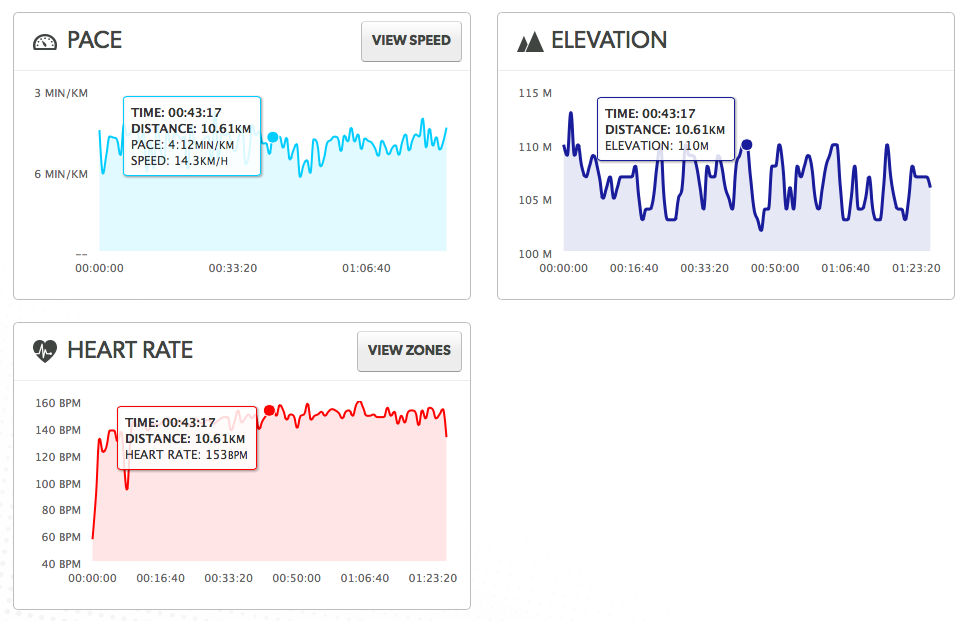Click 00:33:20 tick on pace chart axis
The height and width of the screenshot is (621, 965).
[233, 268]
